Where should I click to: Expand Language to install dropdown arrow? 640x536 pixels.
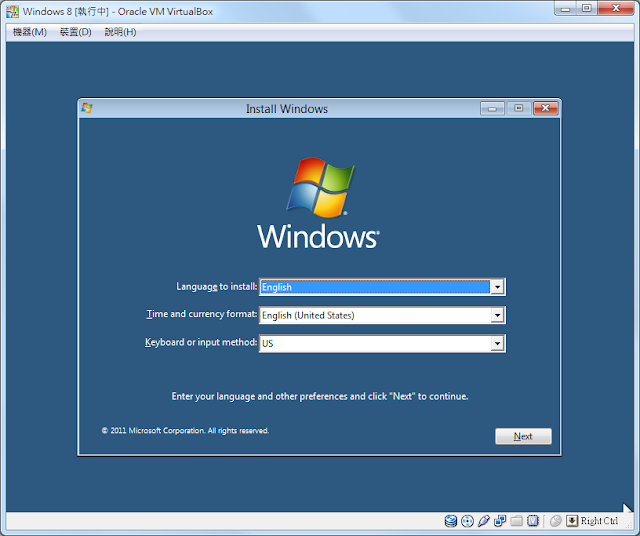(497, 287)
